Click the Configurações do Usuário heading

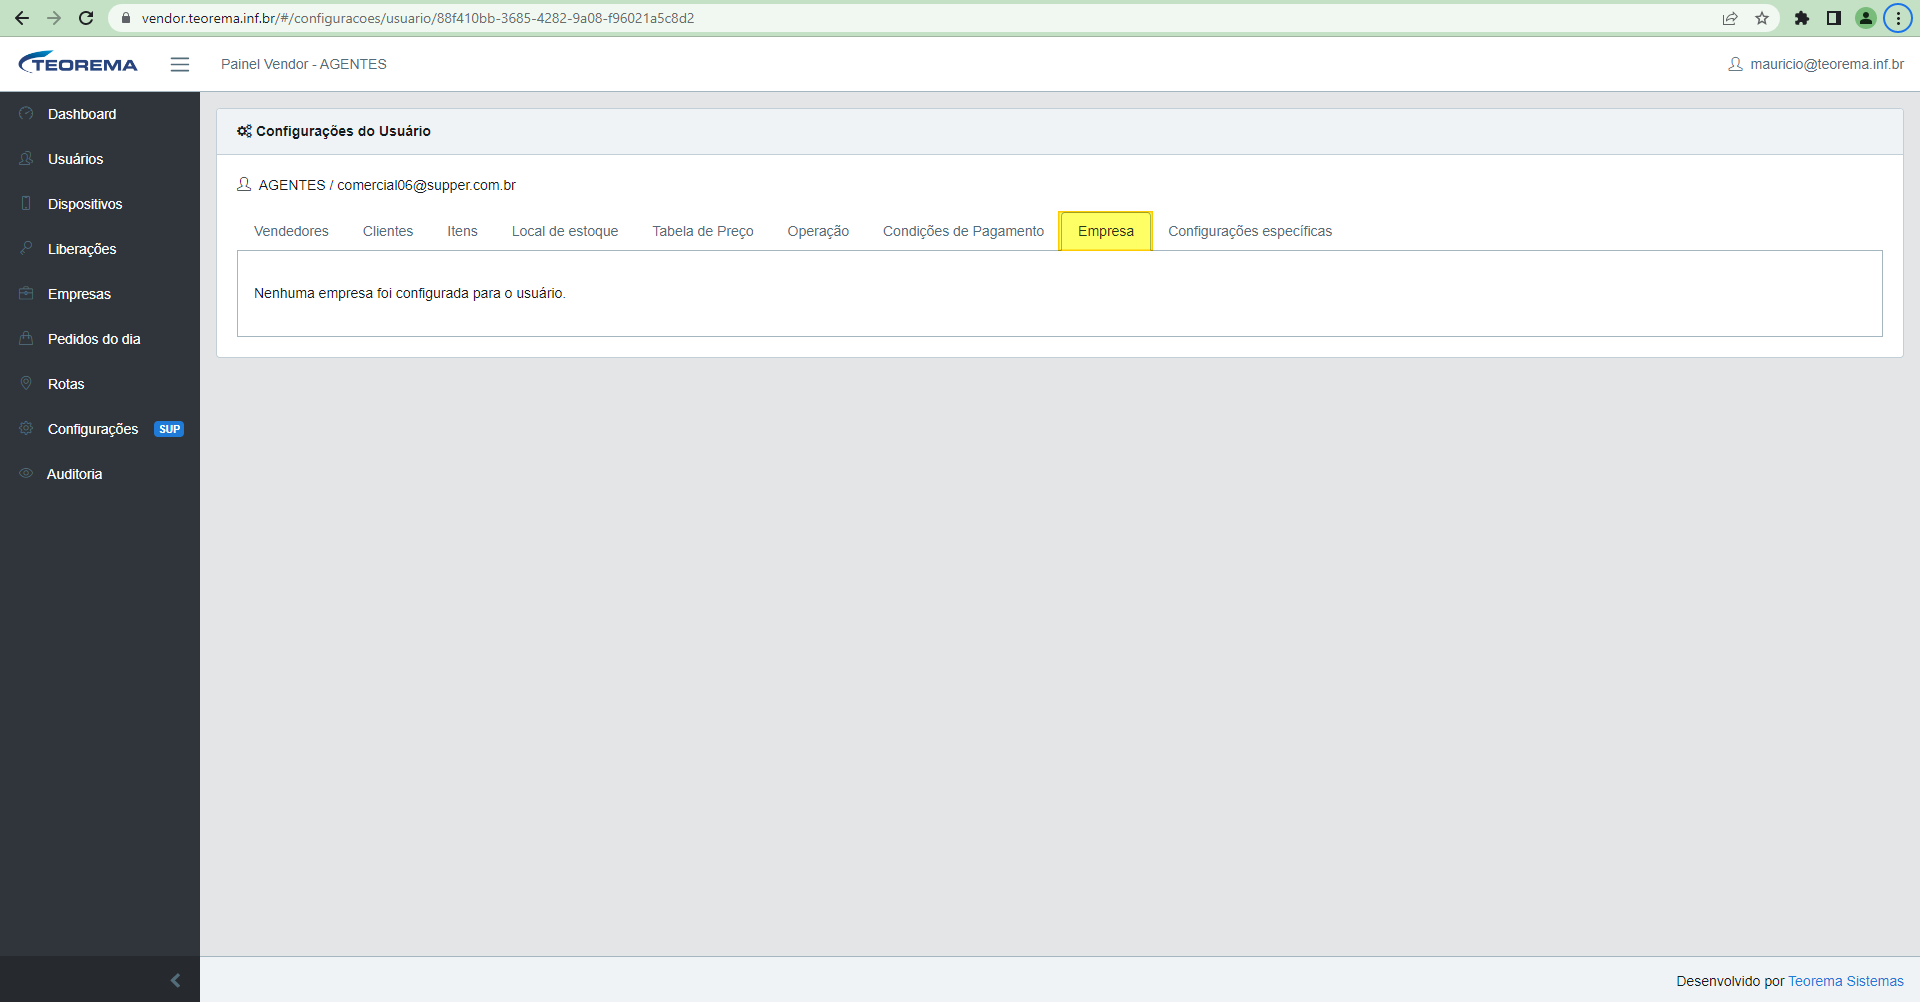point(343,131)
